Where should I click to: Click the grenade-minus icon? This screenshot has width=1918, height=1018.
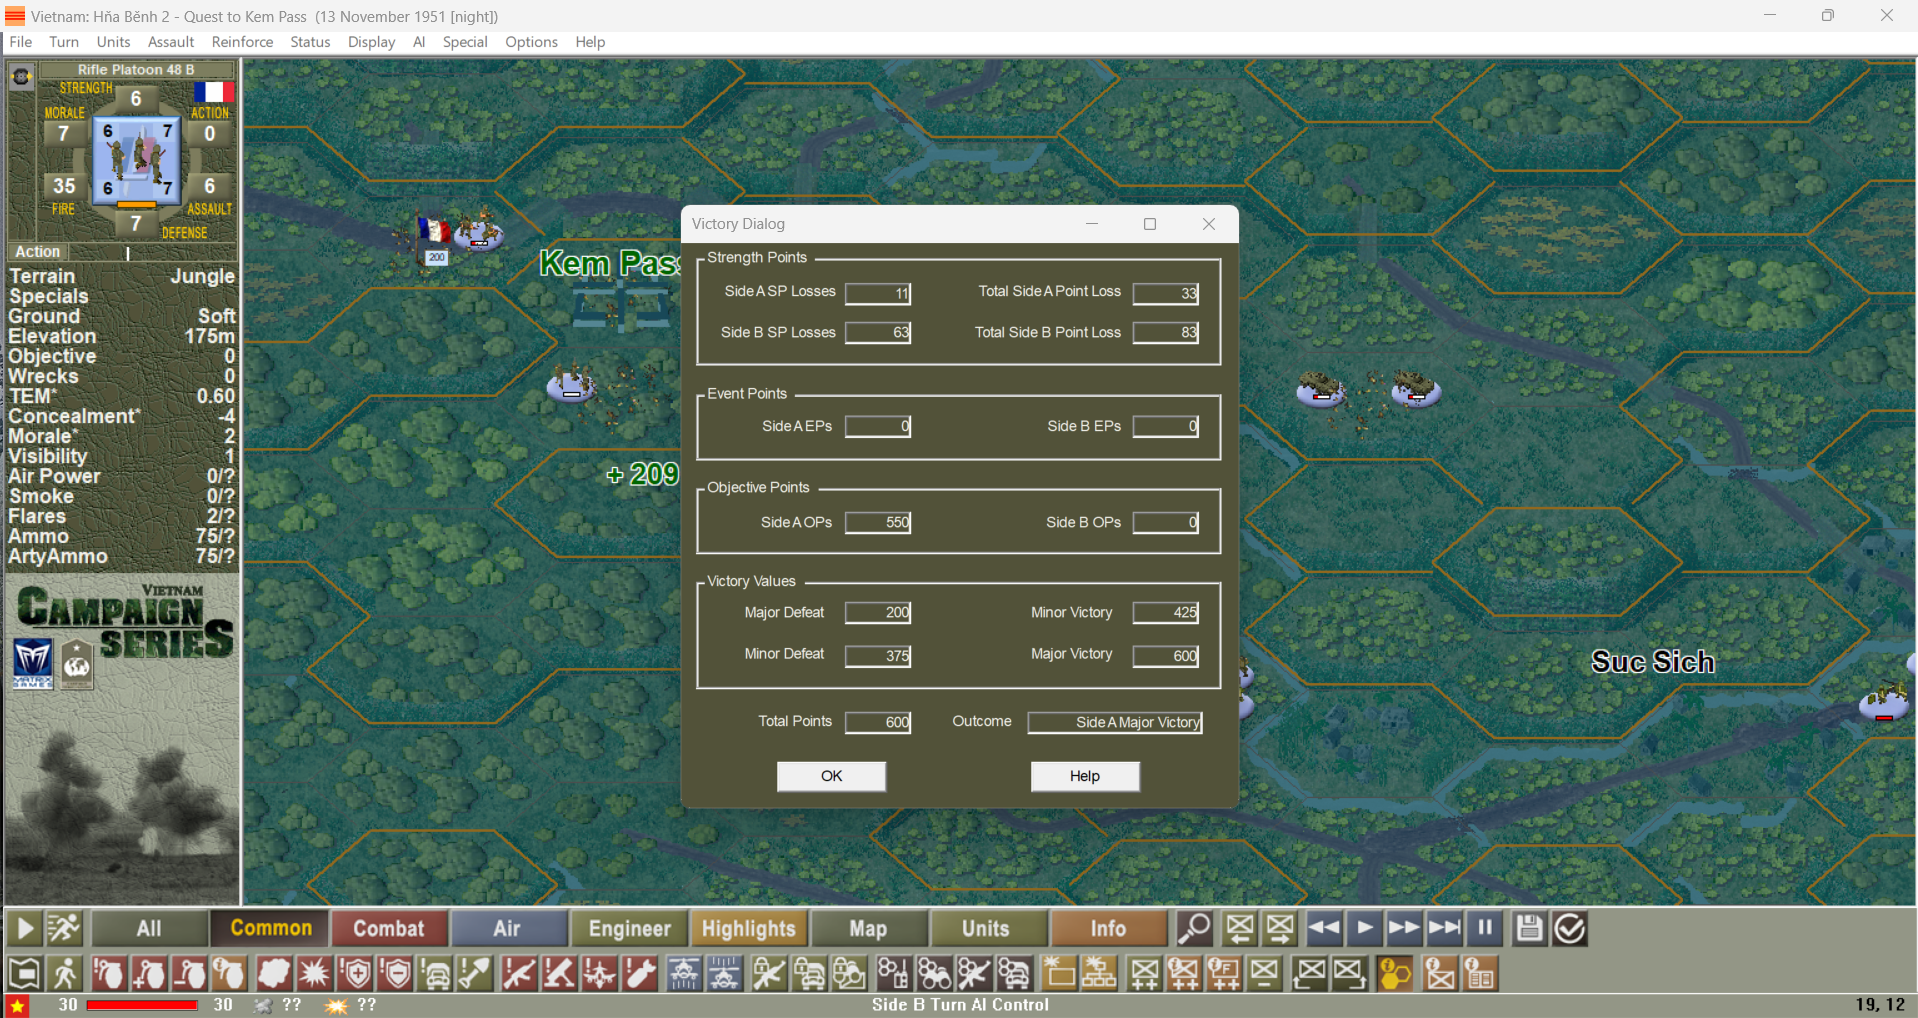pos(189,973)
